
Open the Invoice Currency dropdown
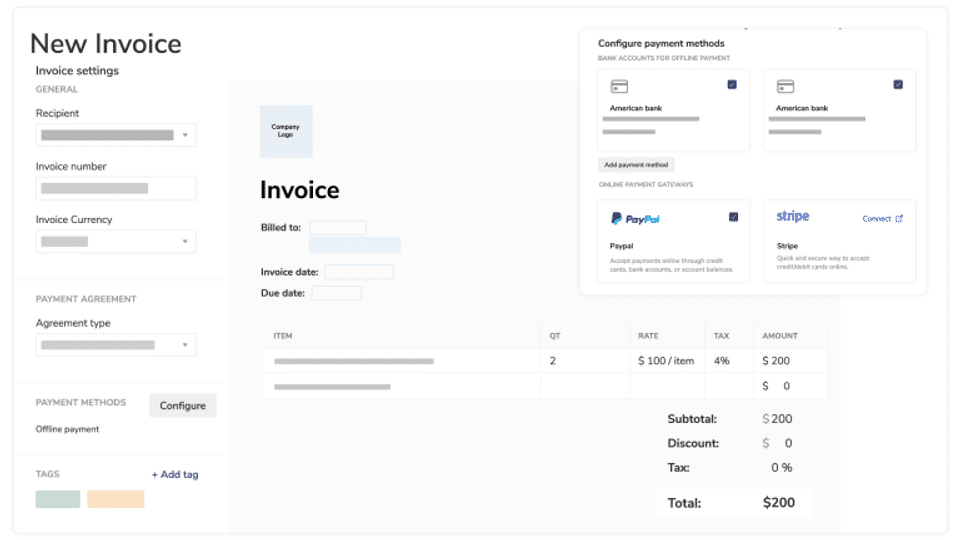(116, 241)
